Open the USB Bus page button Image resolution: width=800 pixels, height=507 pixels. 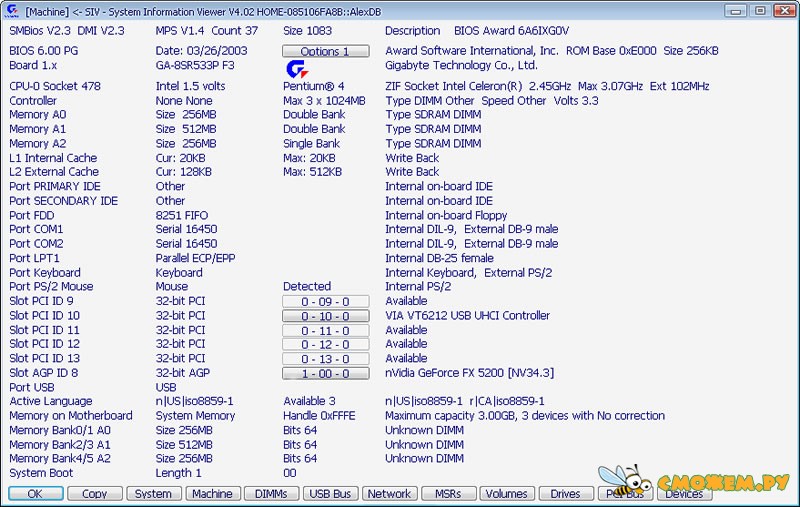(x=330, y=494)
